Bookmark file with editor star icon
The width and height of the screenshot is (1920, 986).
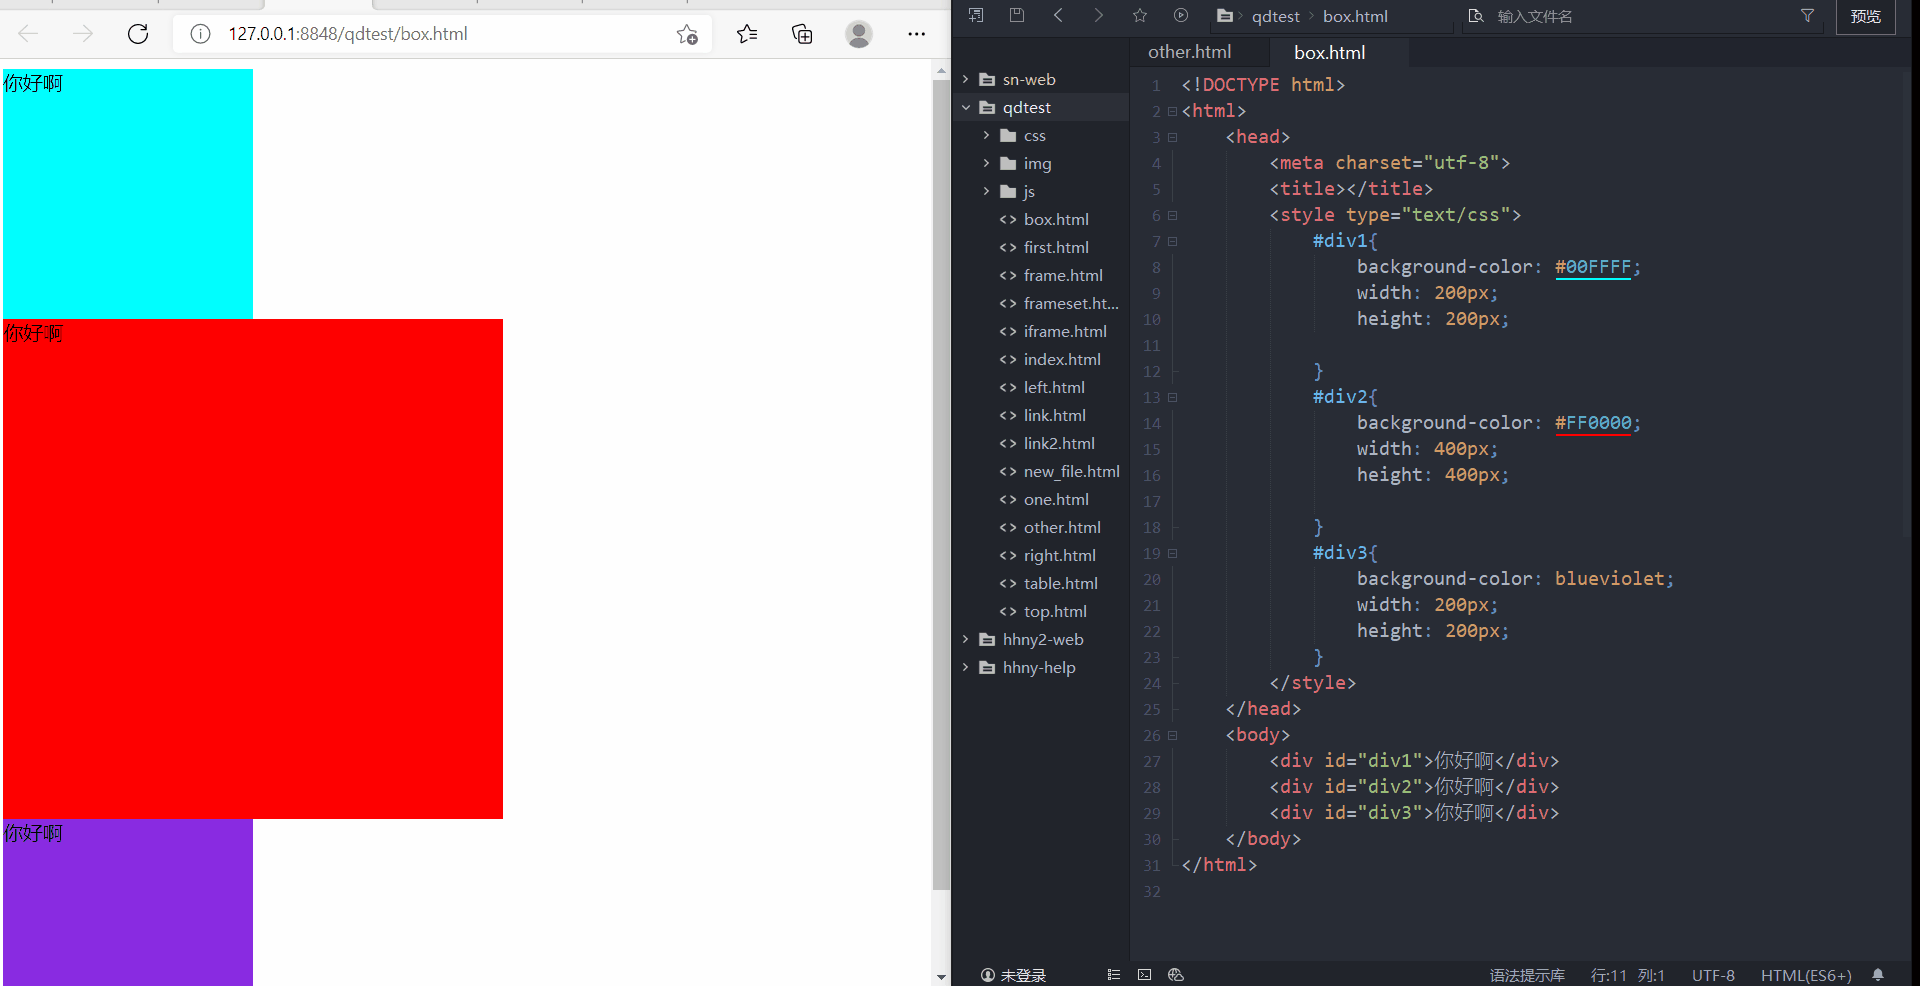(1140, 15)
